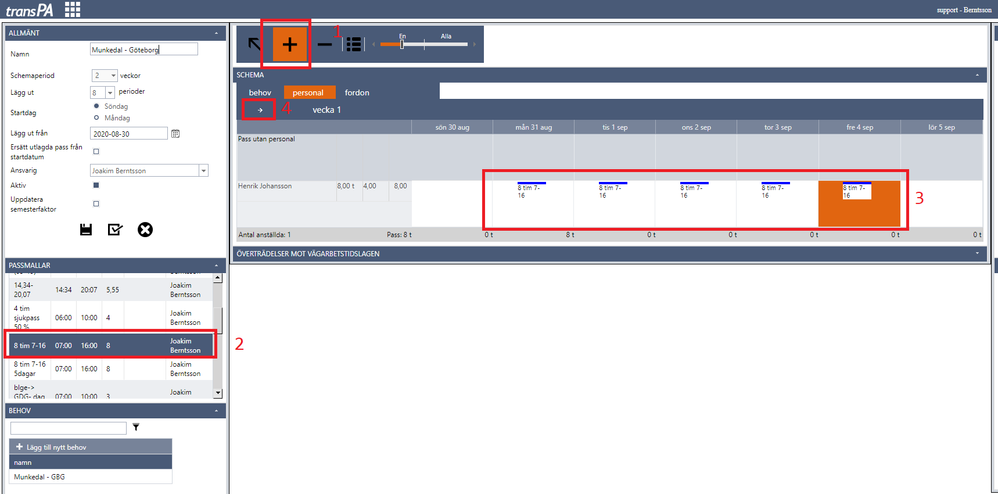Viewport: 998px width, 494px height.
Task: Click Henrik's Tuesday 1 sep shift
Action: 614,191
